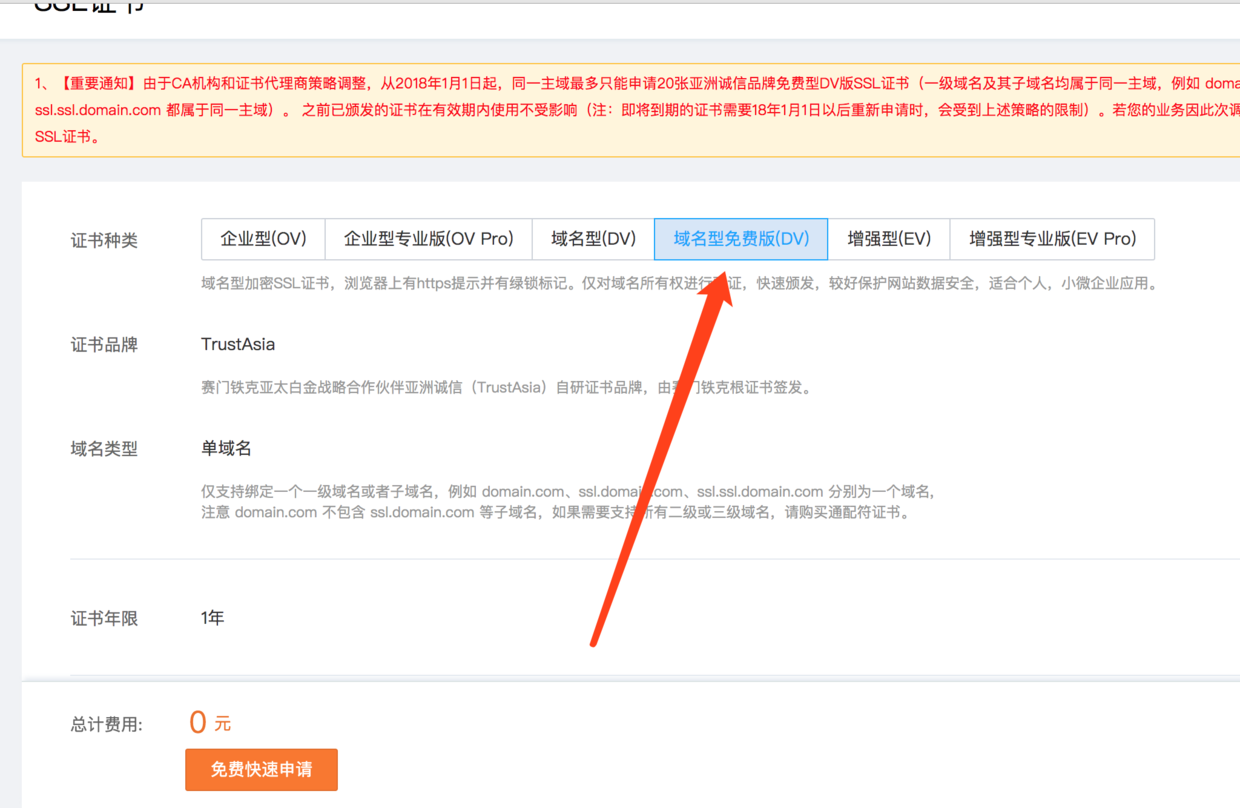
Task: Click the 总计费用 label
Action: [x=107, y=724]
